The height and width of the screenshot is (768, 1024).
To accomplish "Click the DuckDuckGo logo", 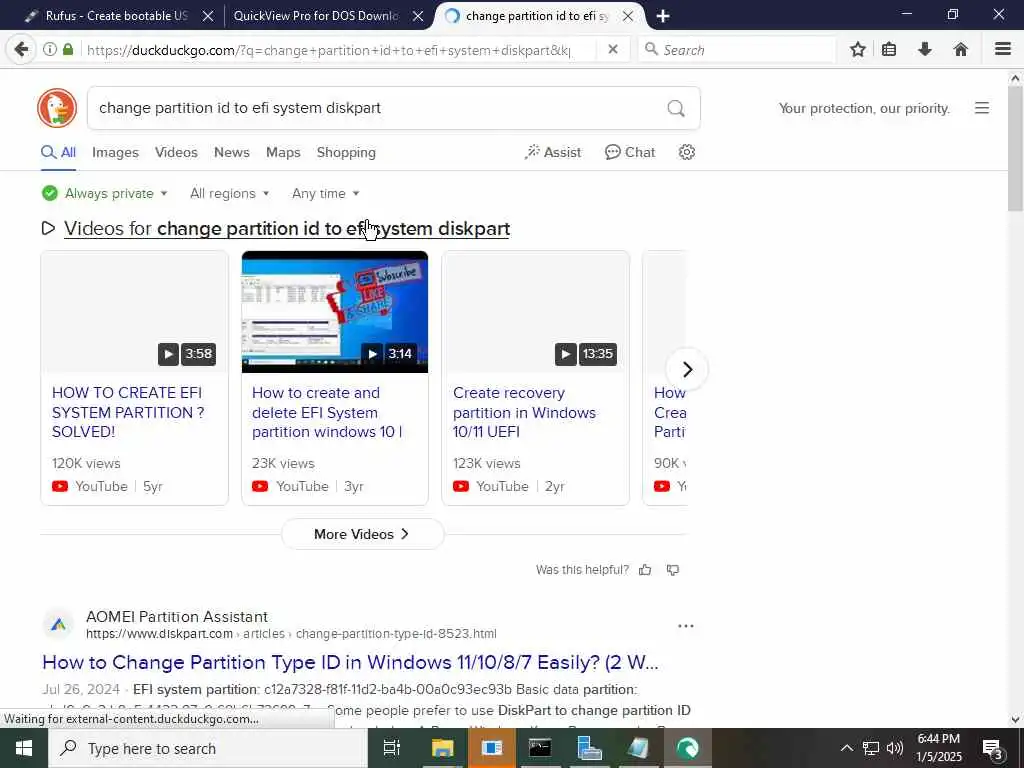I will point(57,108).
